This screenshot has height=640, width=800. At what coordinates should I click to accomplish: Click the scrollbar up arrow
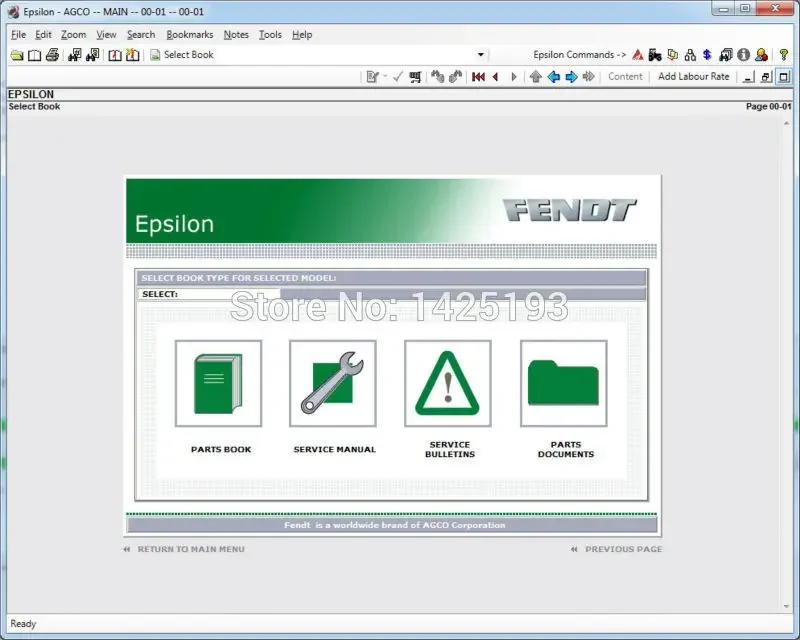coord(786,124)
